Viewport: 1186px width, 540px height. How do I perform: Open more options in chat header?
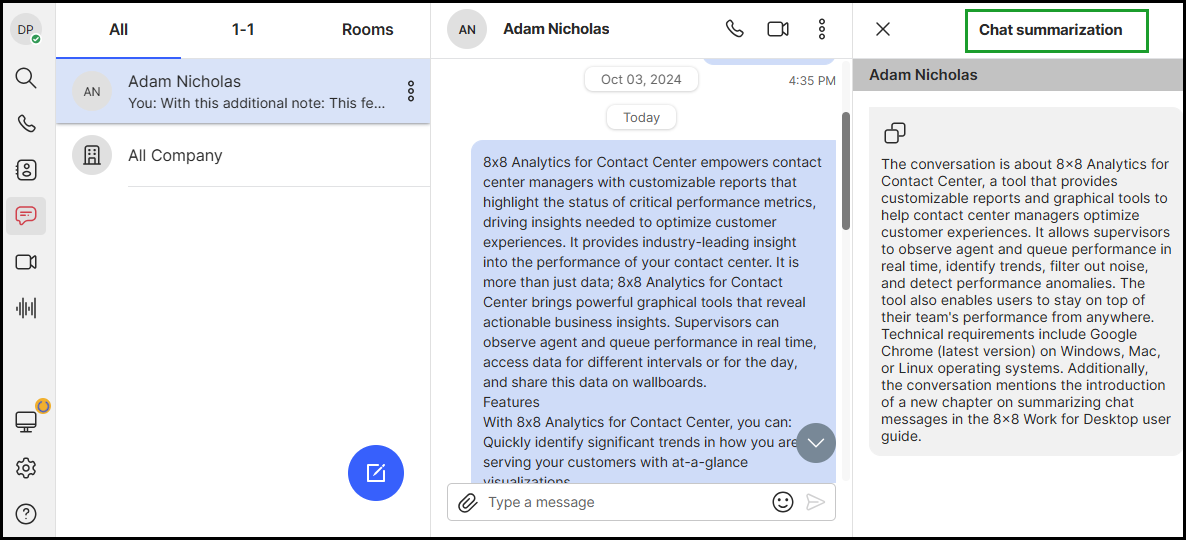click(822, 29)
